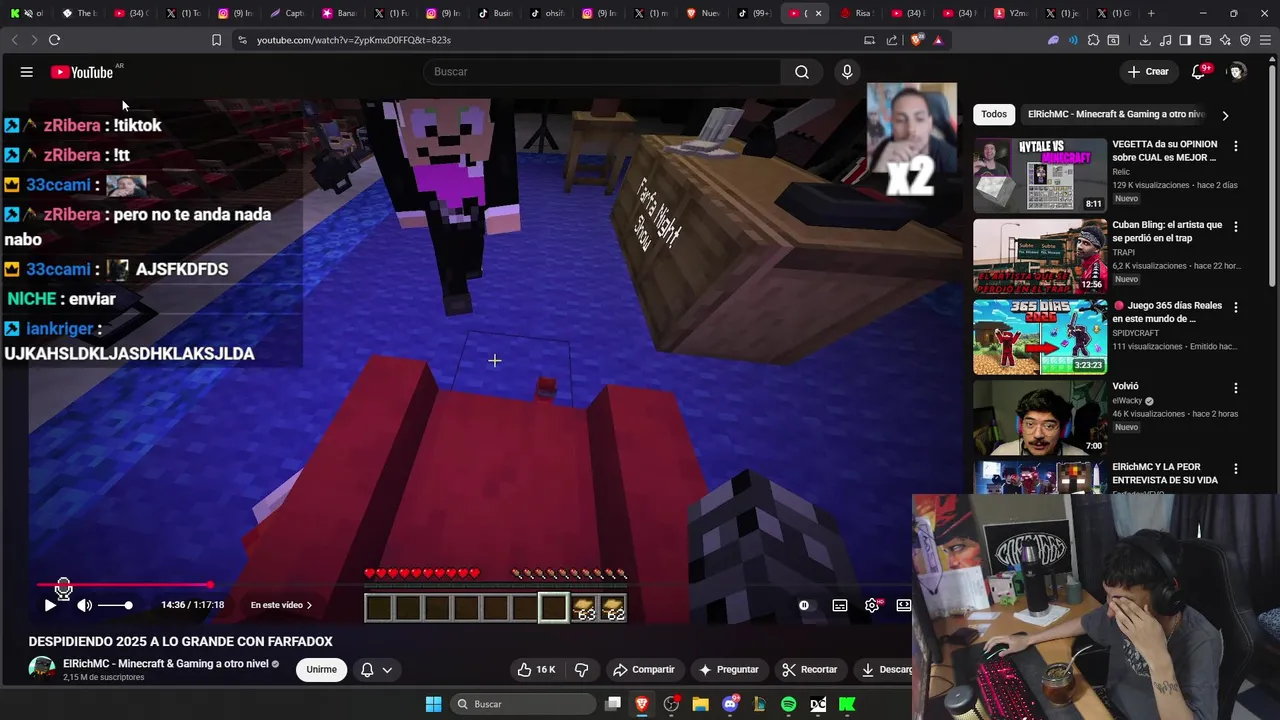Dislike the video with thumbs down

pos(581,670)
